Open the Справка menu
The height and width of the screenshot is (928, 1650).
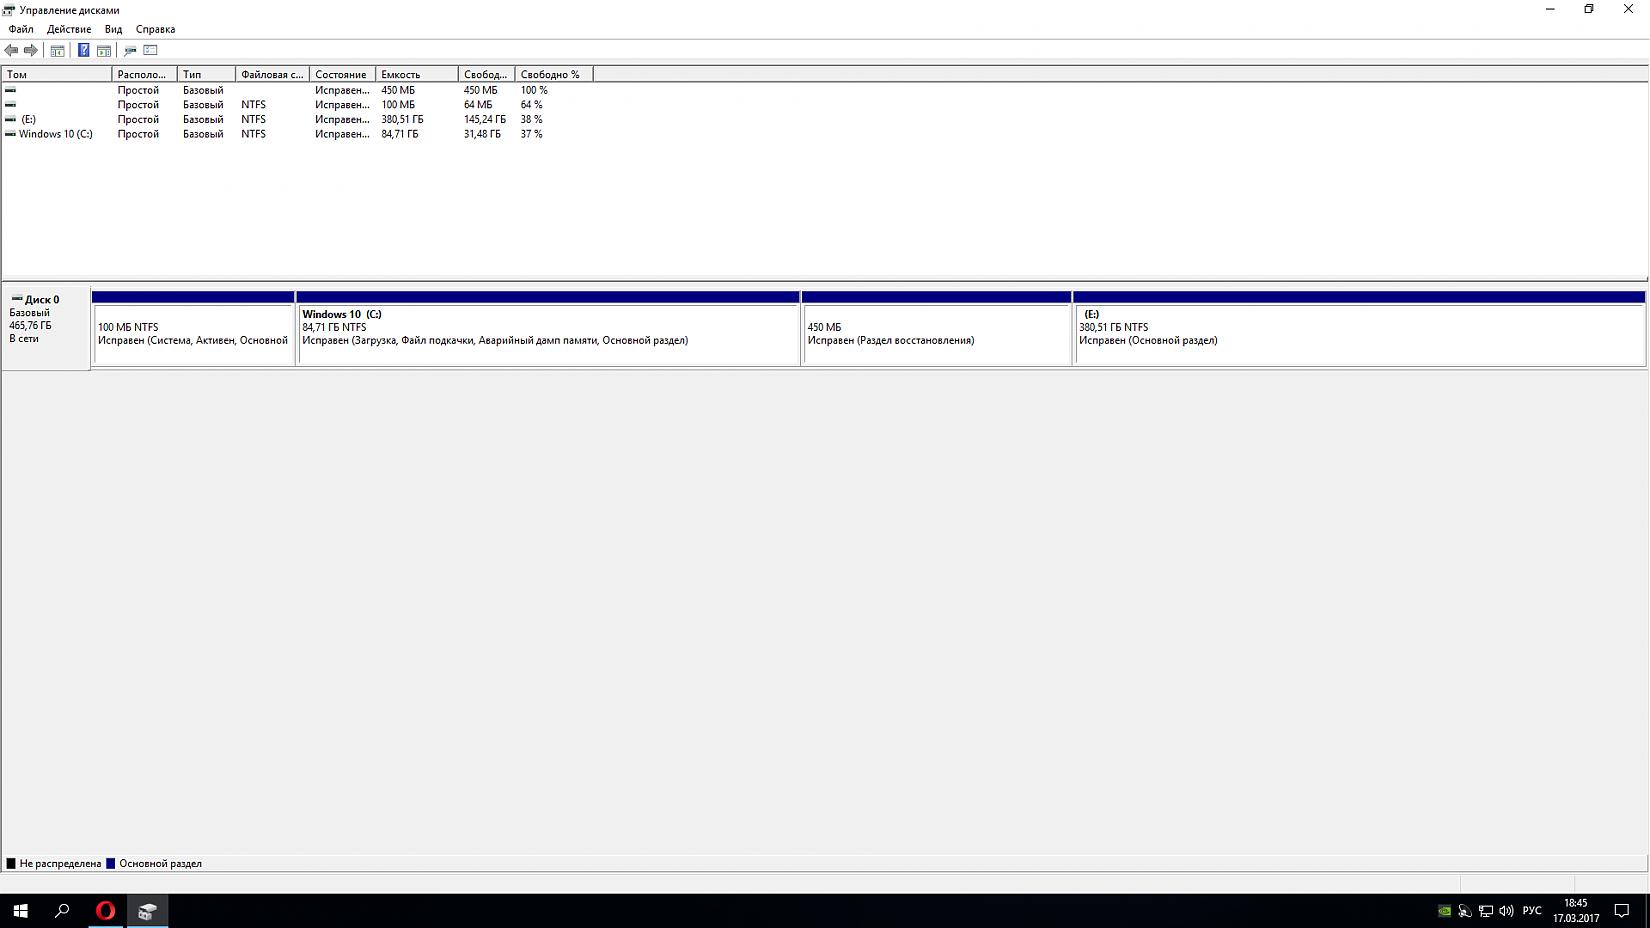[x=156, y=29]
